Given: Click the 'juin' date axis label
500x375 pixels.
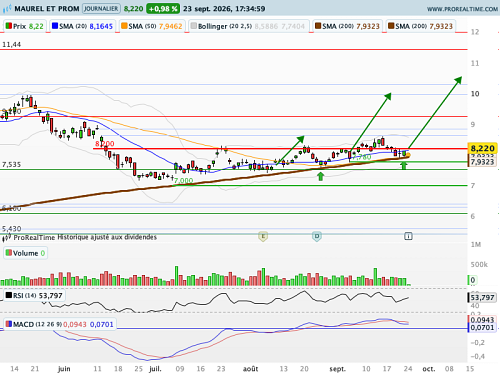Looking at the screenshot, I should 64,369.
